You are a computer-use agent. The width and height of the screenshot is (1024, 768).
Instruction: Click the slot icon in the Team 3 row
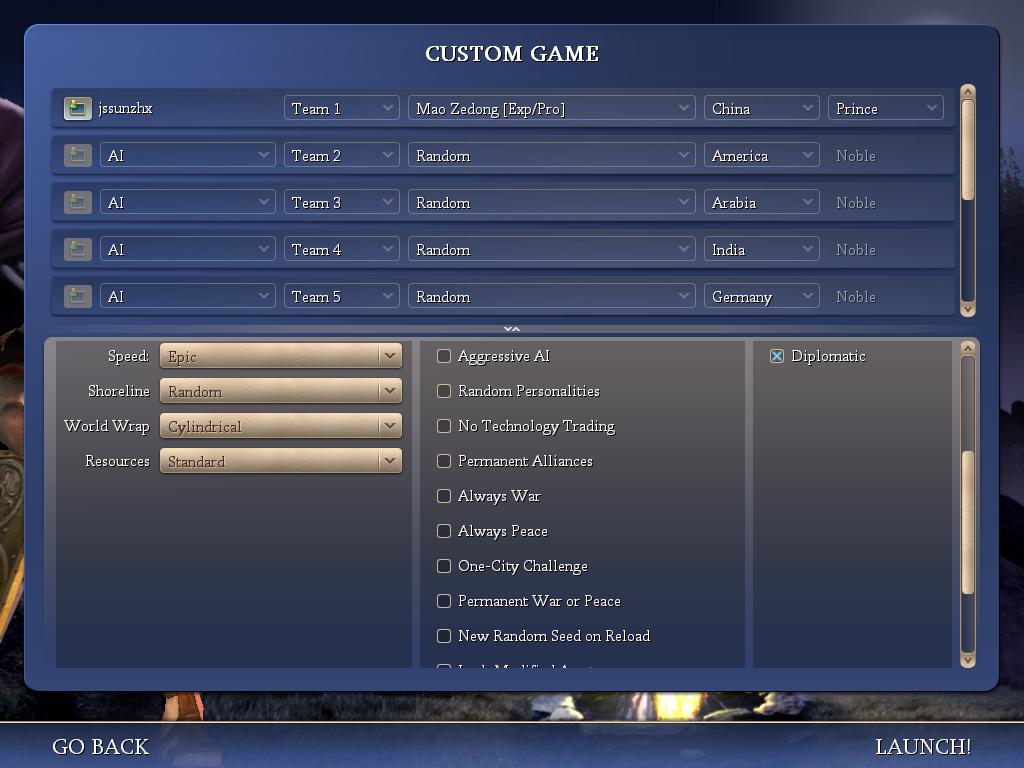[78, 202]
